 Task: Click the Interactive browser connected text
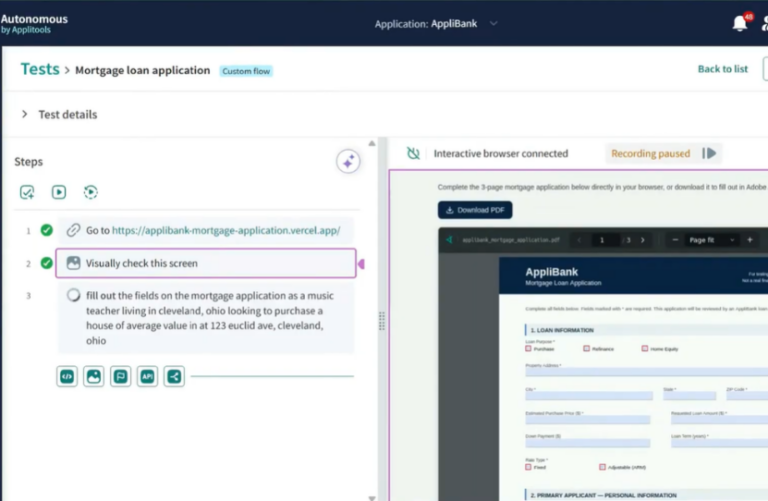(501, 153)
